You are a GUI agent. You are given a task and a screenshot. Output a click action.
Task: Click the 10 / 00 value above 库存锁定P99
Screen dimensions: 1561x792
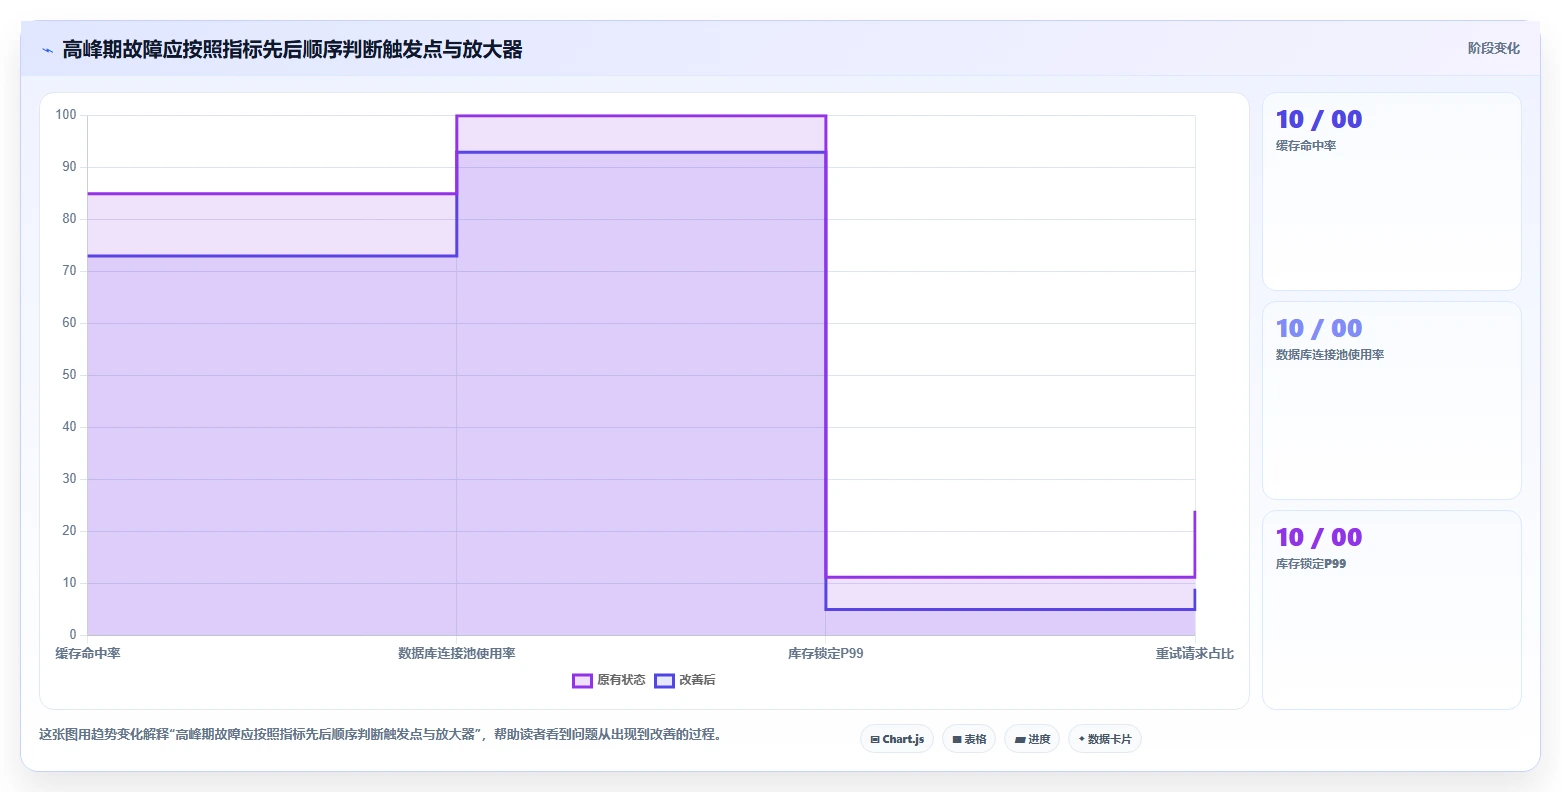1319,538
